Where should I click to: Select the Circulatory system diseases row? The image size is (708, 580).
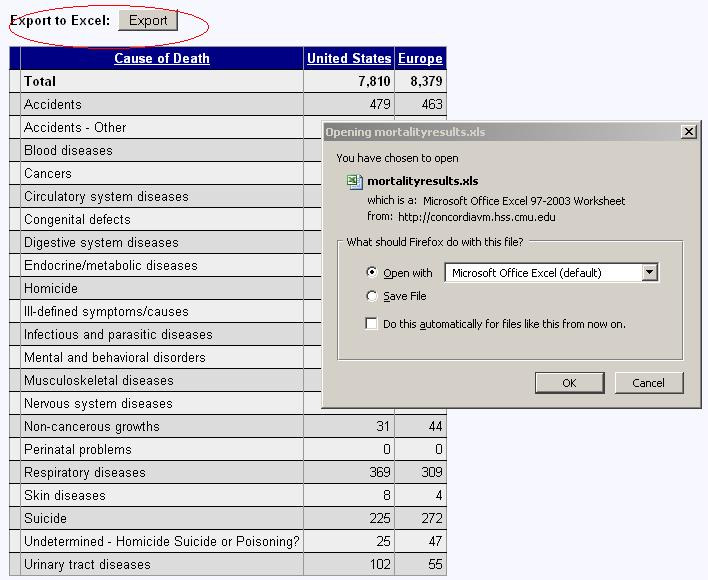(106, 197)
